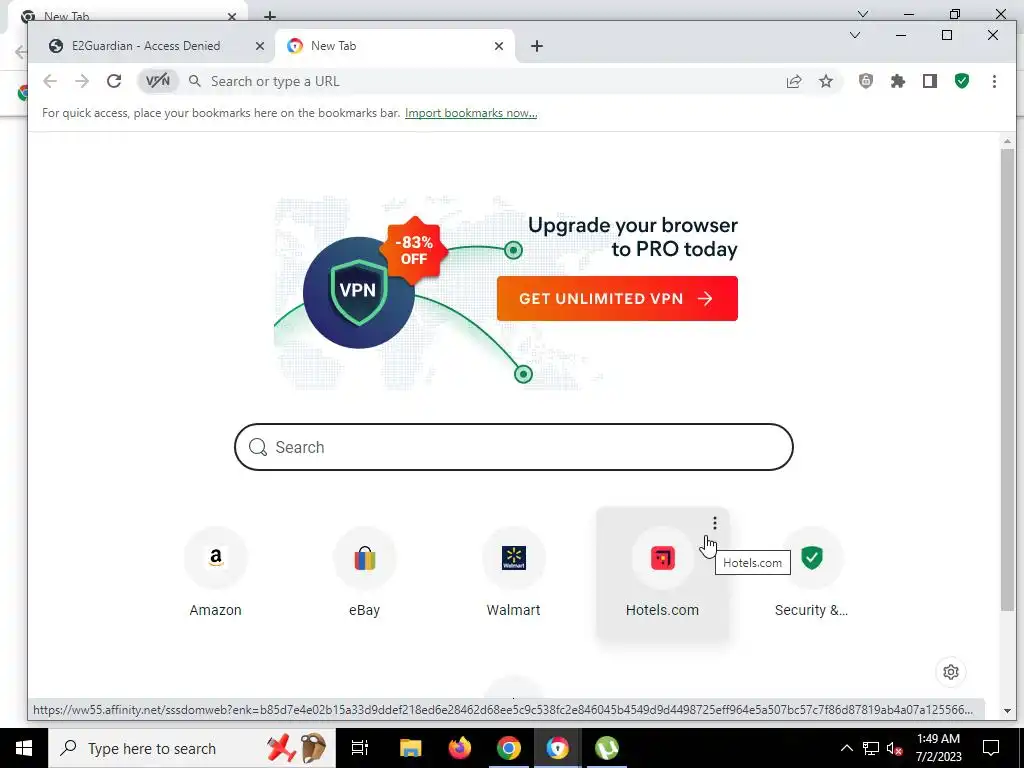The height and width of the screenshot is (768, 1024).
Task: Open the privacy shield lock icon
Action: pyautogui.click(x=866, y=81)
